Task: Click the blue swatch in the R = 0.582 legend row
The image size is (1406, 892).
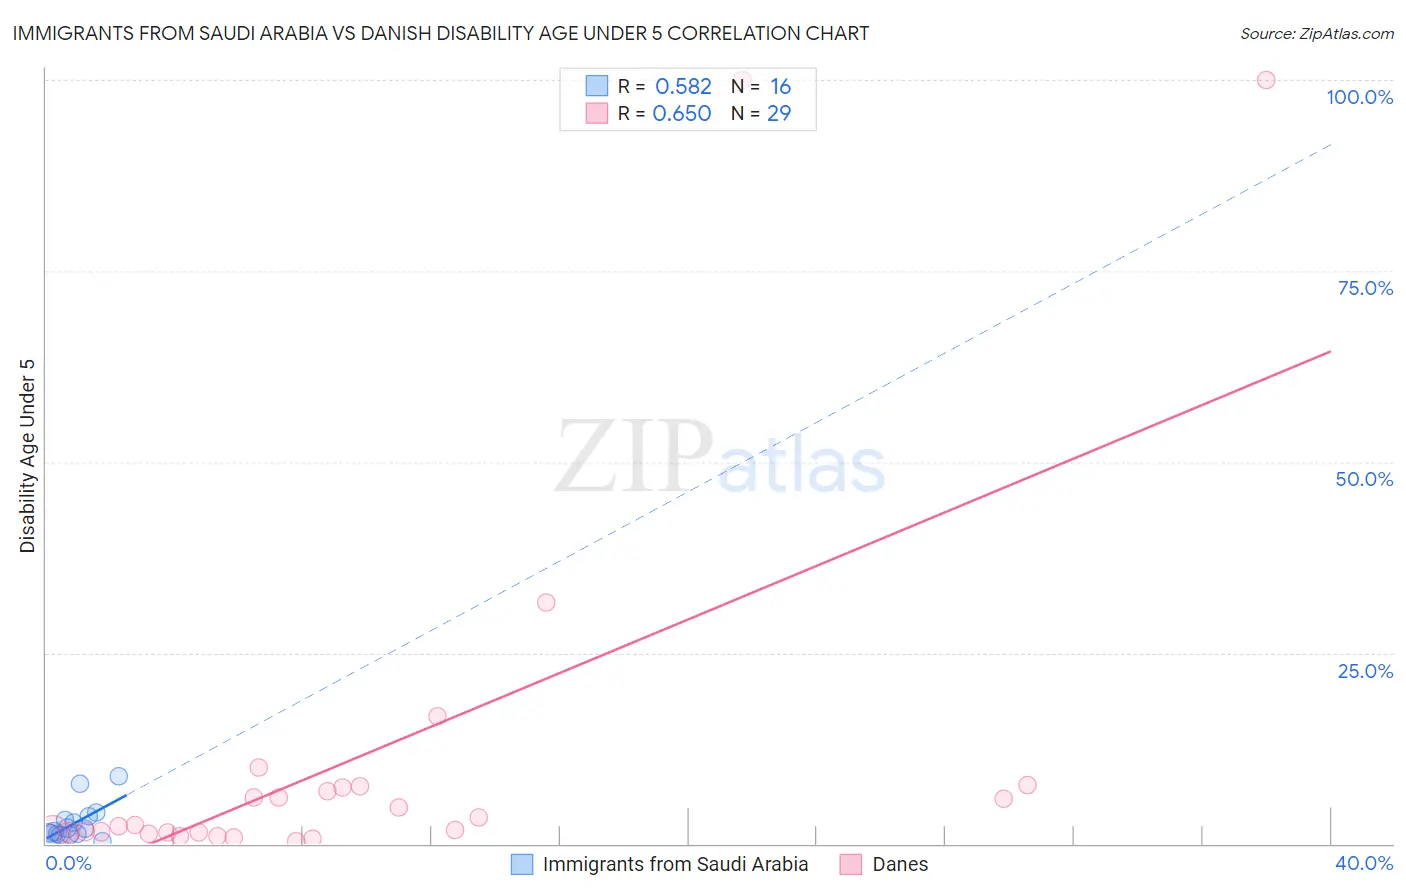Action: (x=597, y=86)
